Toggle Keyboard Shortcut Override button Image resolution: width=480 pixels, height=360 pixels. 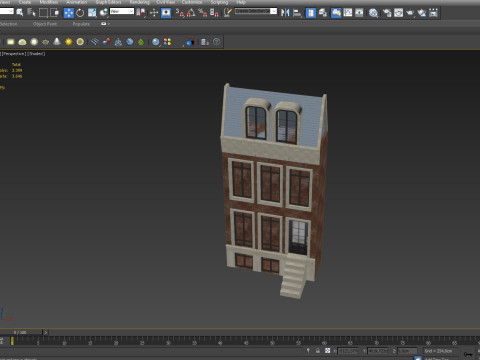click(166, 13)
